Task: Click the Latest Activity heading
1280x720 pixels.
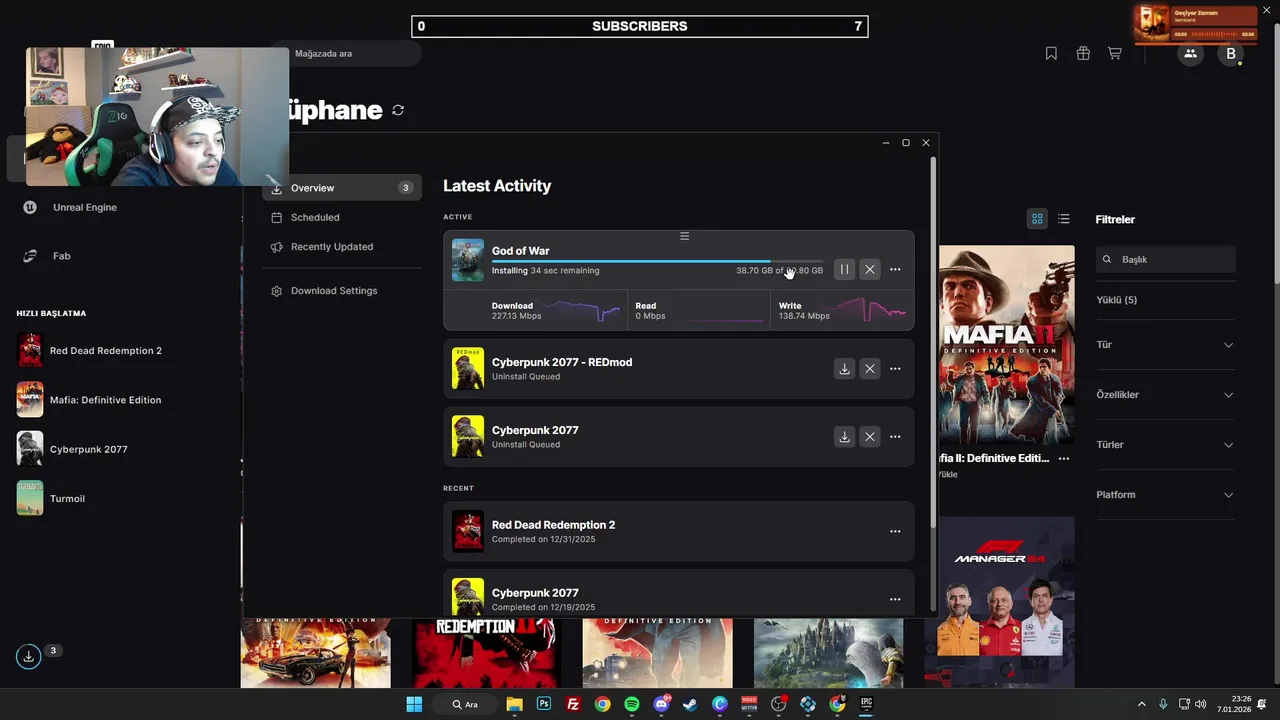Action: [x=497, y=186]
